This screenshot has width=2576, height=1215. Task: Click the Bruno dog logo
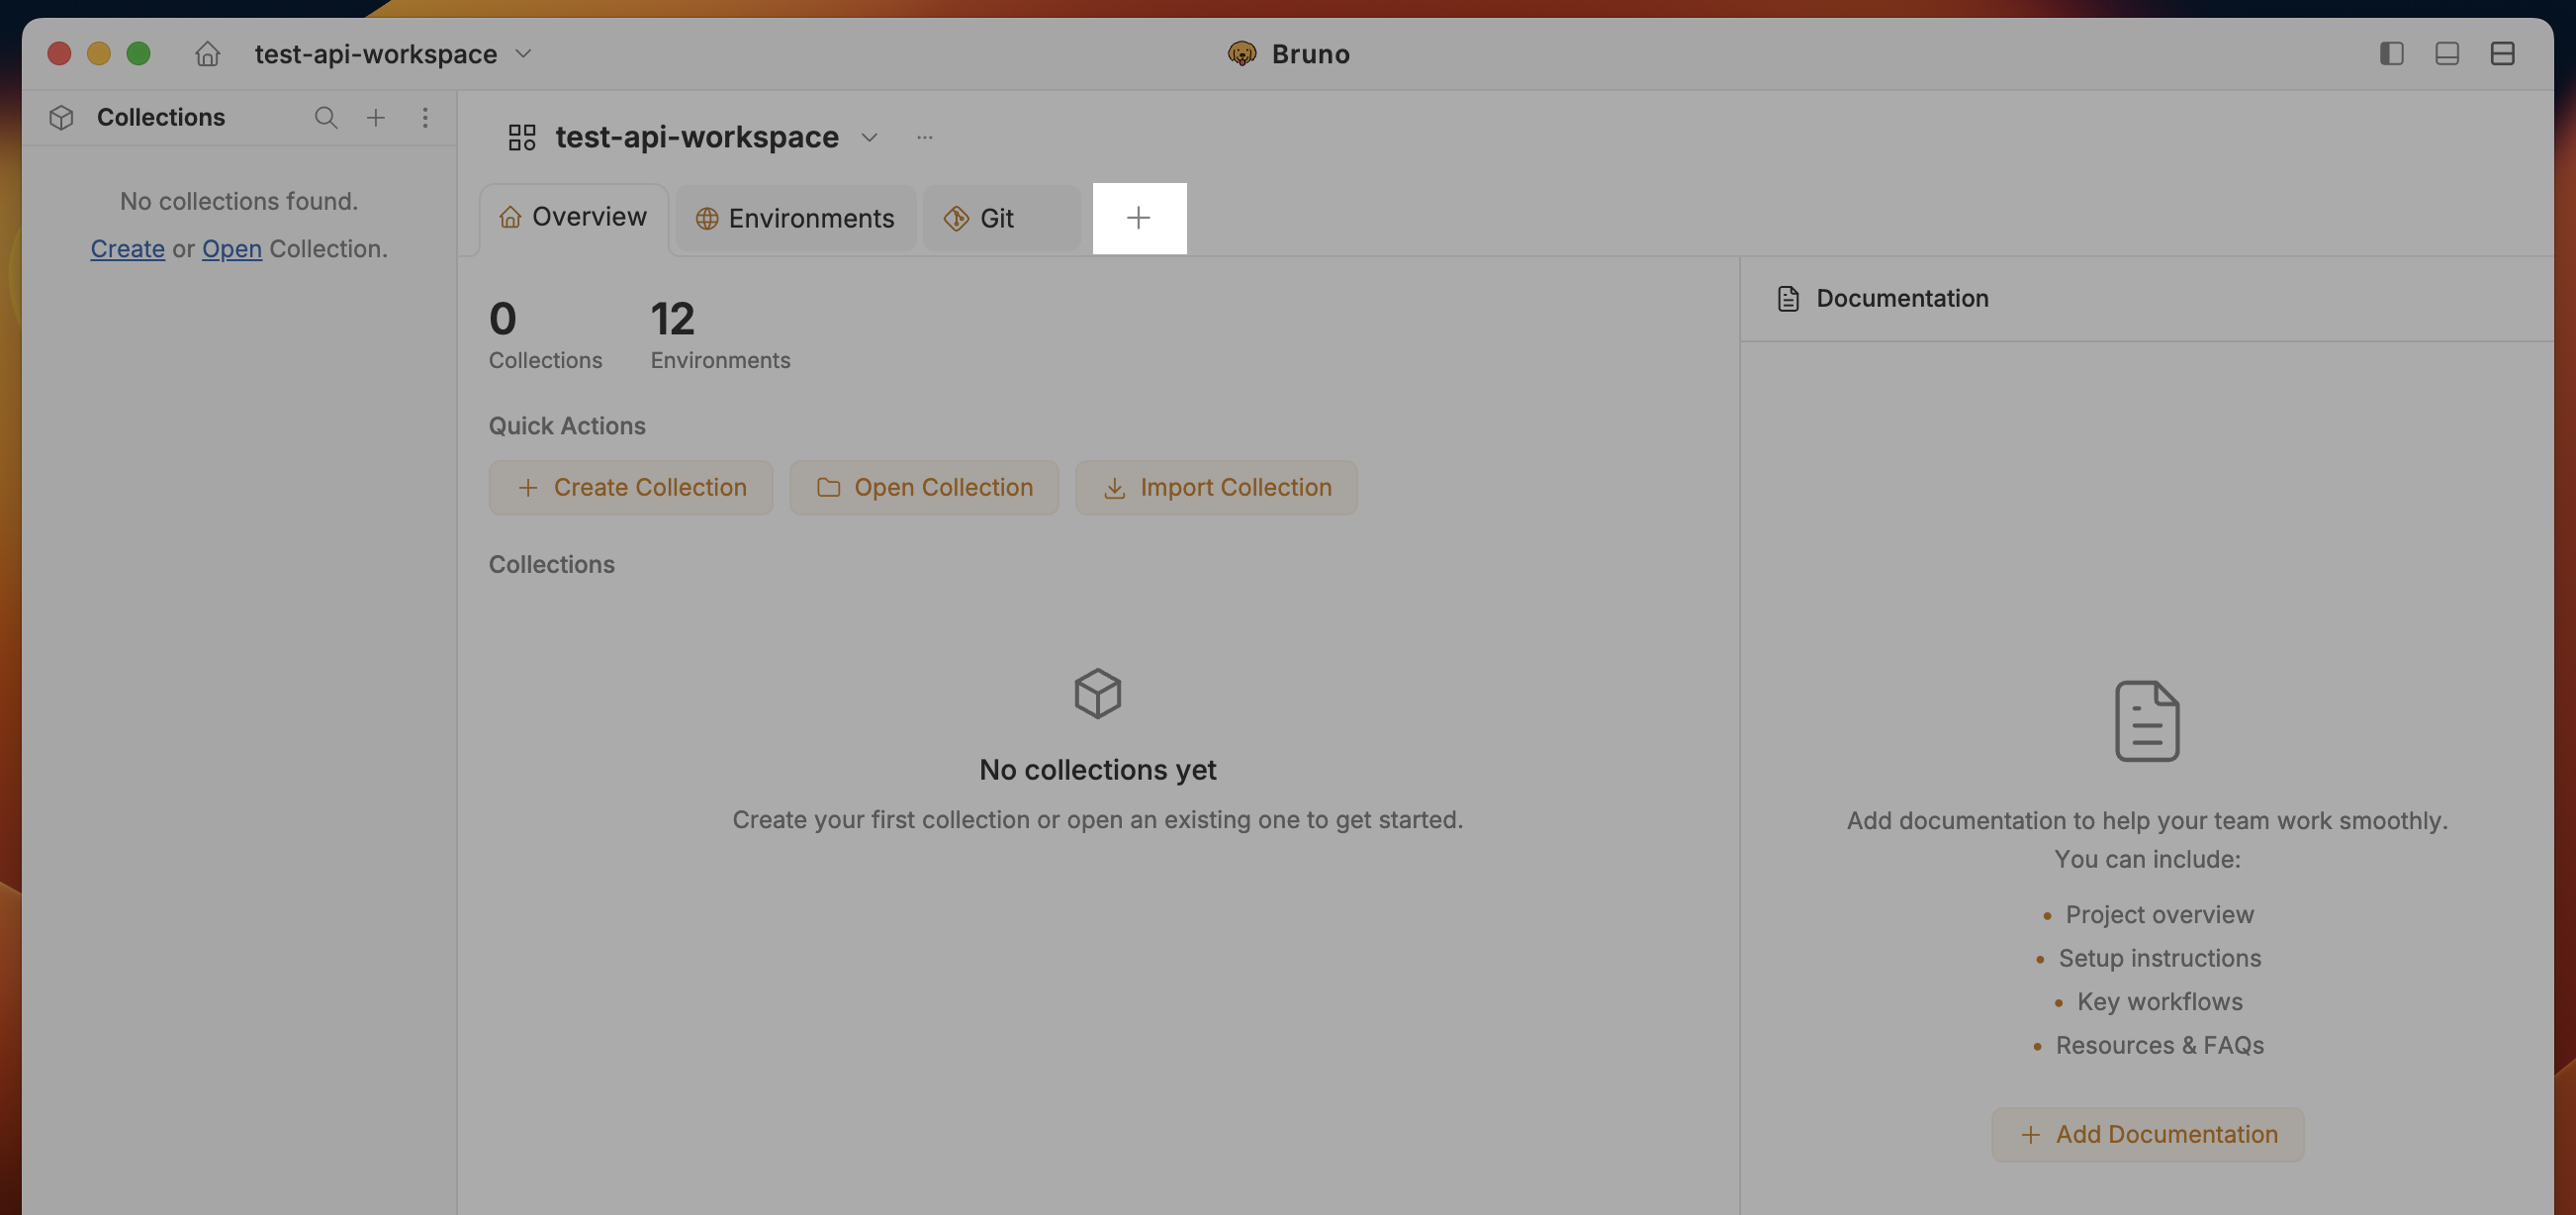point(1242,54)
